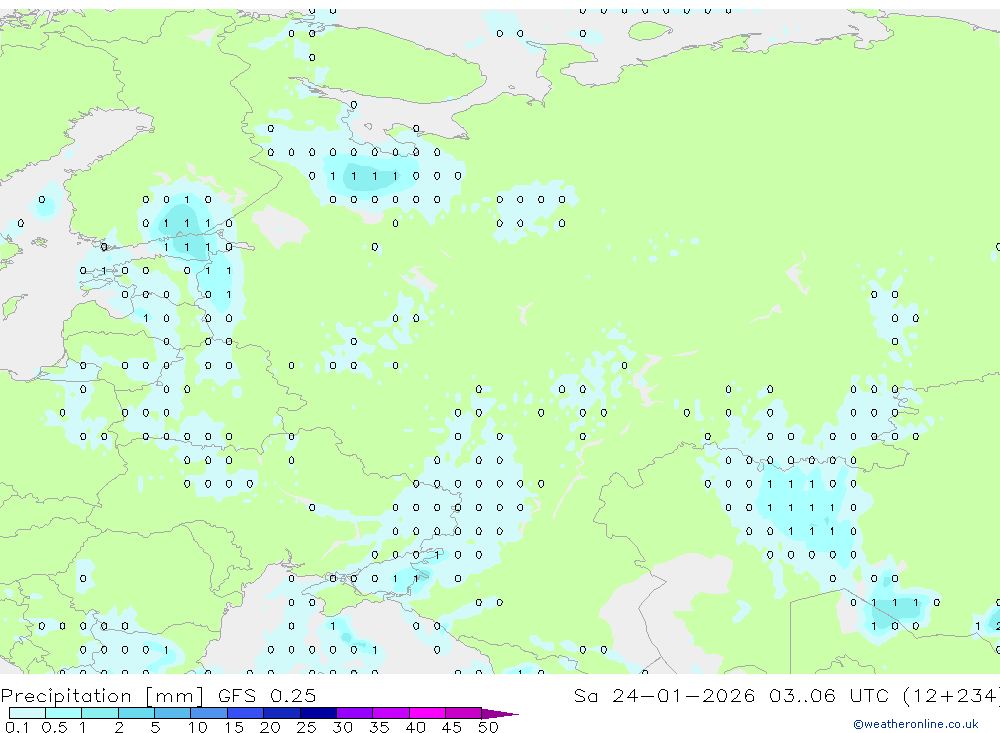
Task: Select the 40–45 mm magenta legend swatch
Action: point(427,713)
